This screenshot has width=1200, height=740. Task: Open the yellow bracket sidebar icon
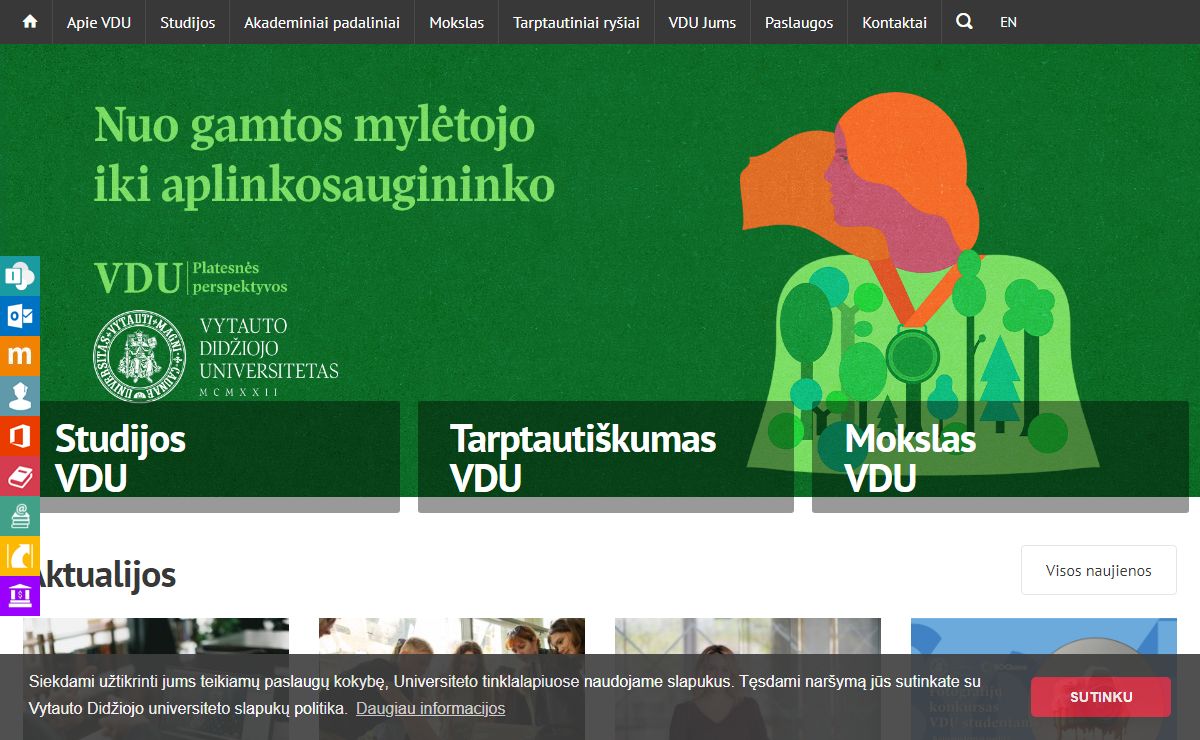(x=20, y=555)
